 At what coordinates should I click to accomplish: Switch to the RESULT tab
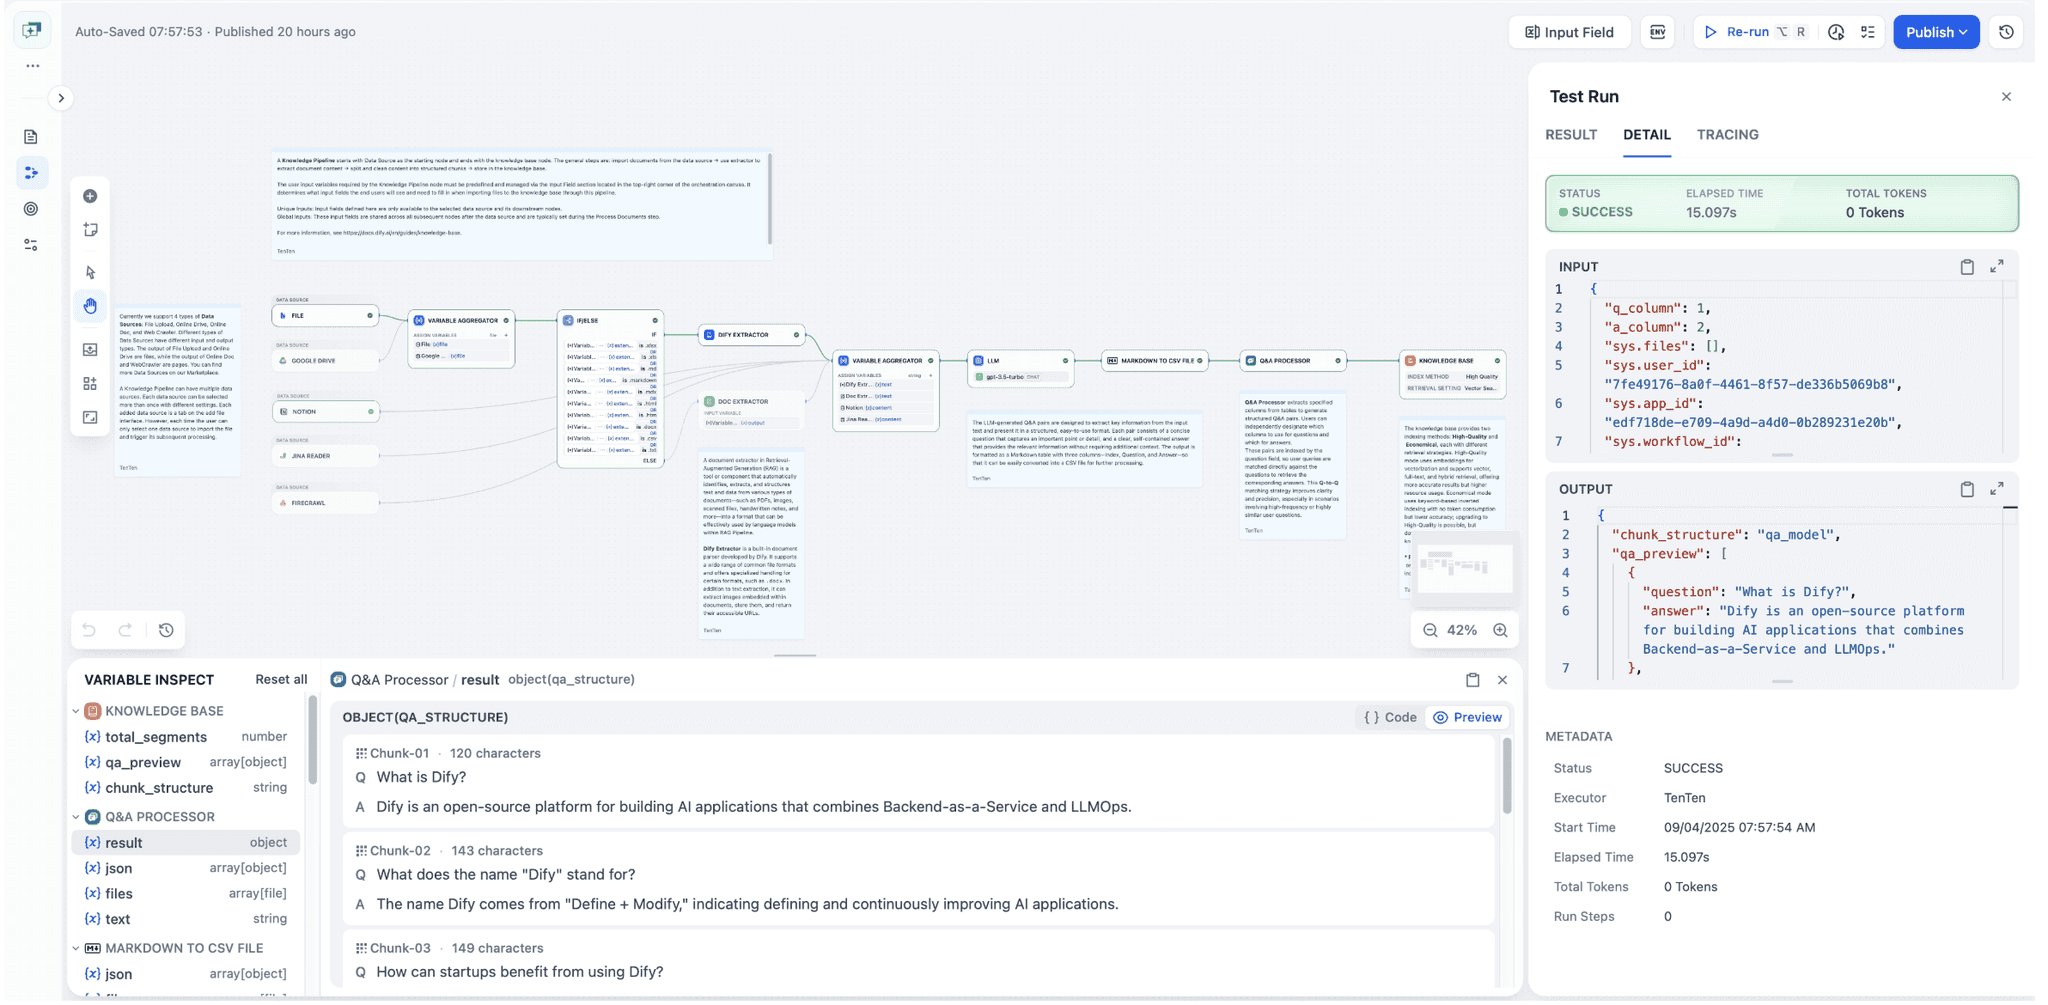pyautogui.click(x=1570, y=134)
